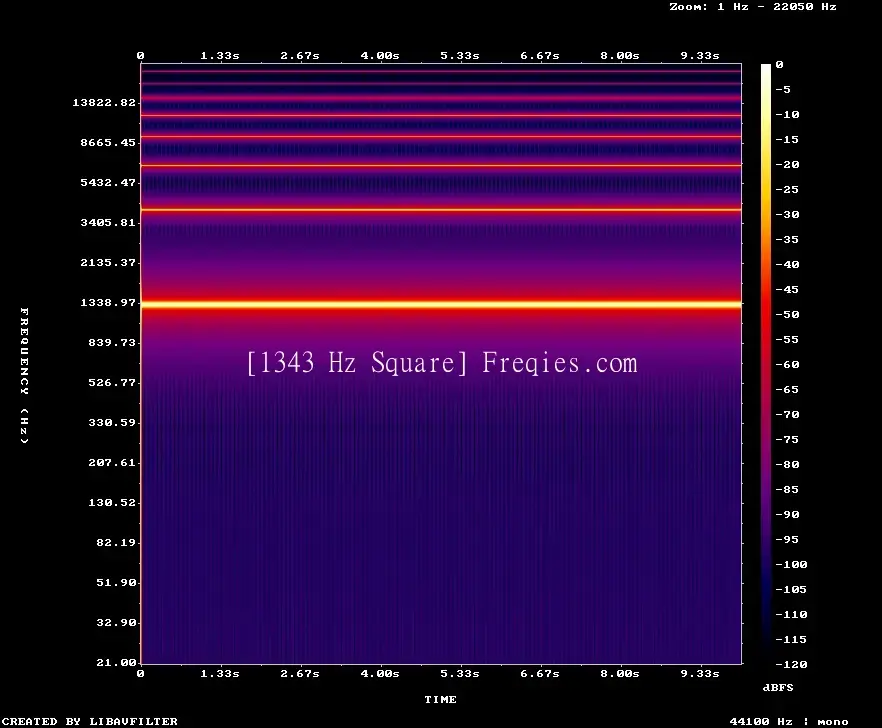Select the 21.00 frequency axis label

pyautogui.click(x=116, y=662)
